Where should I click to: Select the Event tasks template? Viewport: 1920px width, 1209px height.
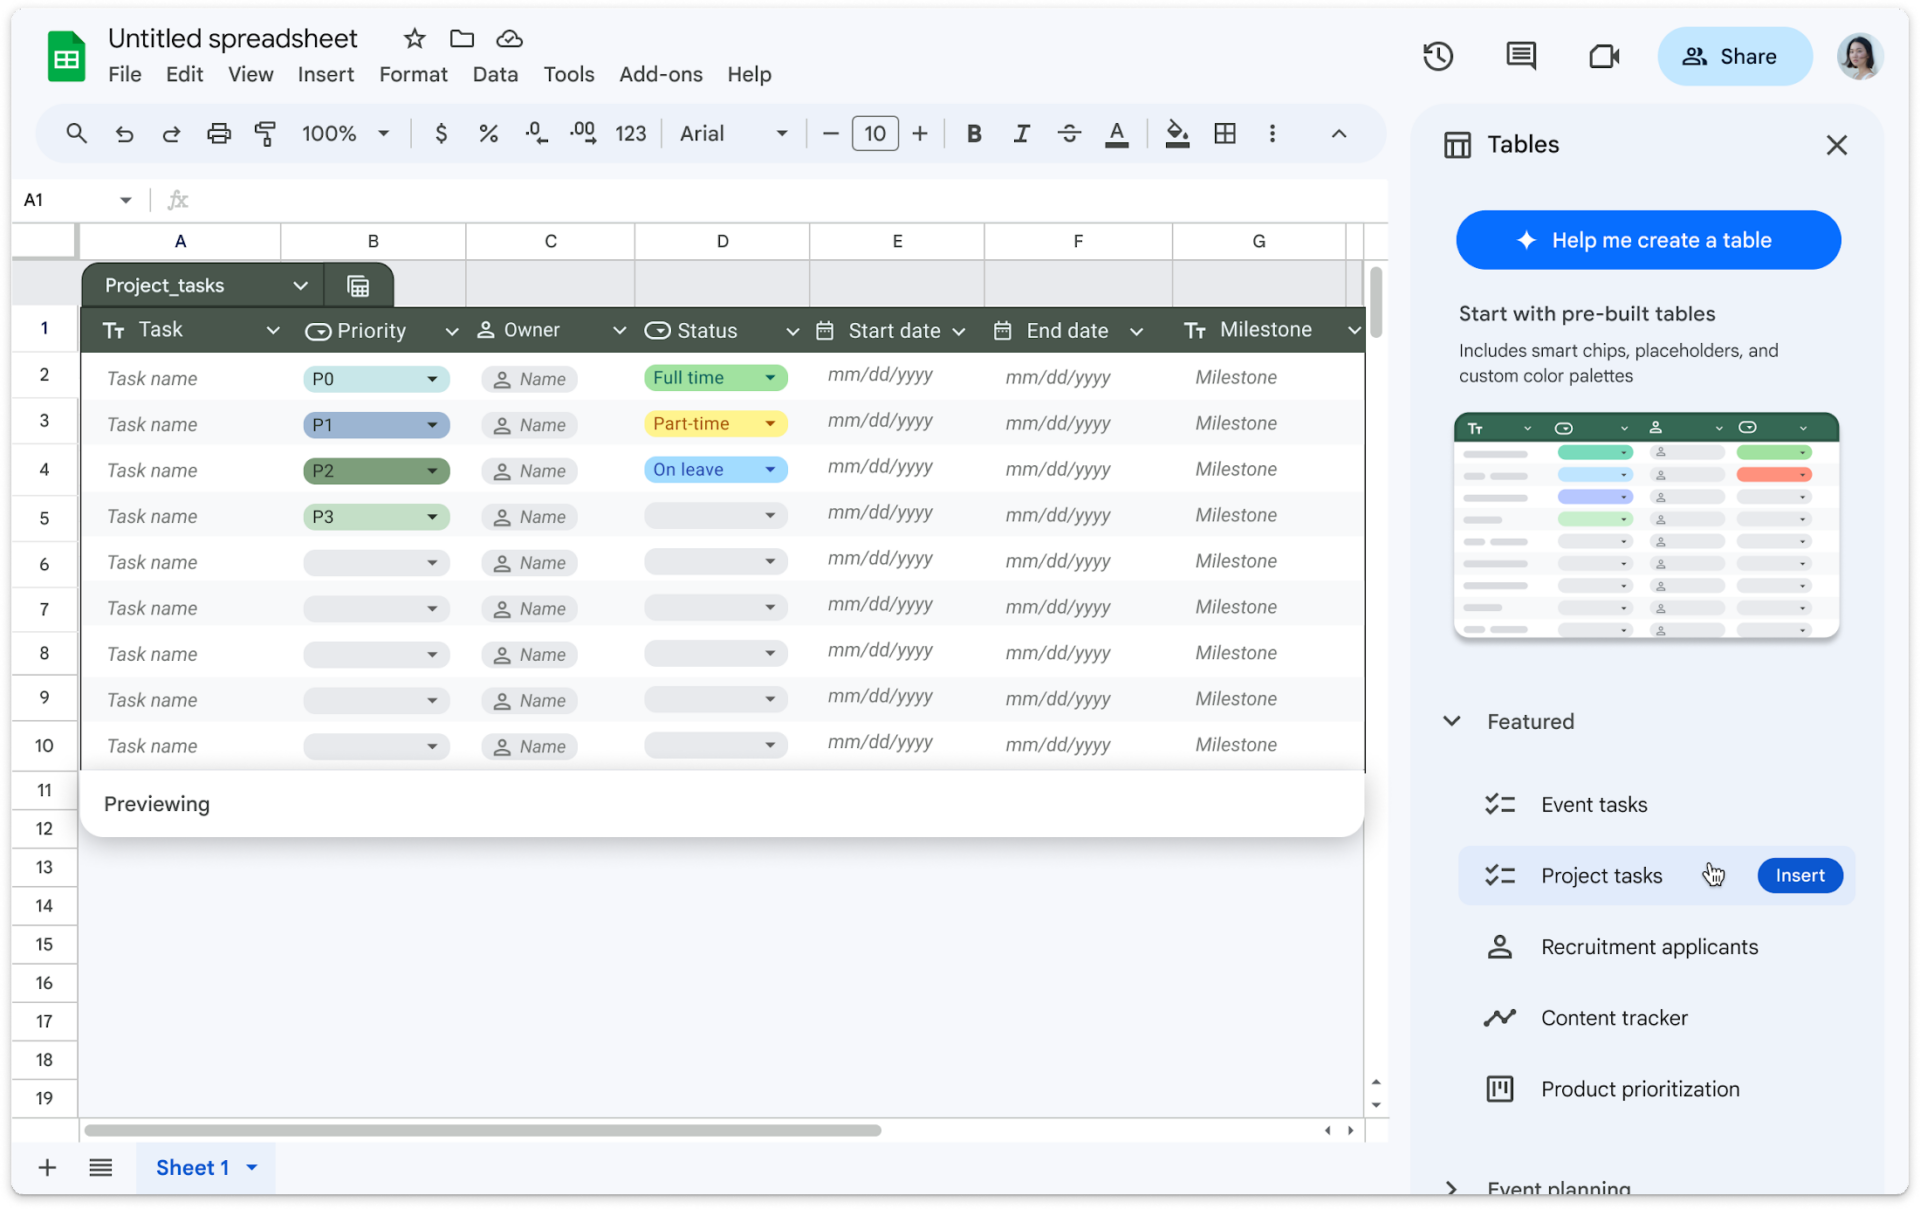1594,804
